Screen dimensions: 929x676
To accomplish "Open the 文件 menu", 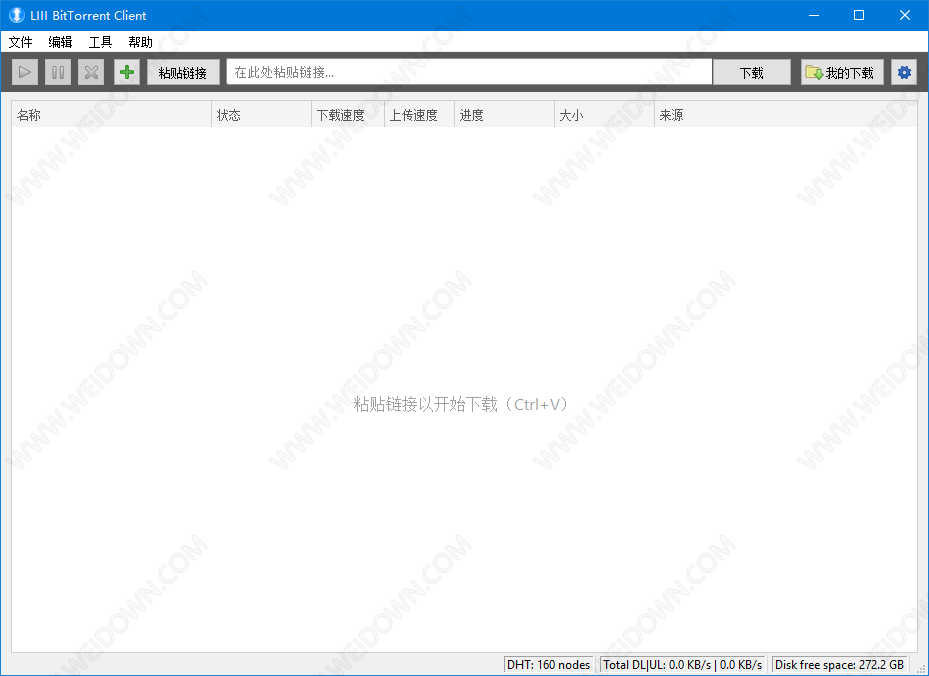I will (21, 42).
